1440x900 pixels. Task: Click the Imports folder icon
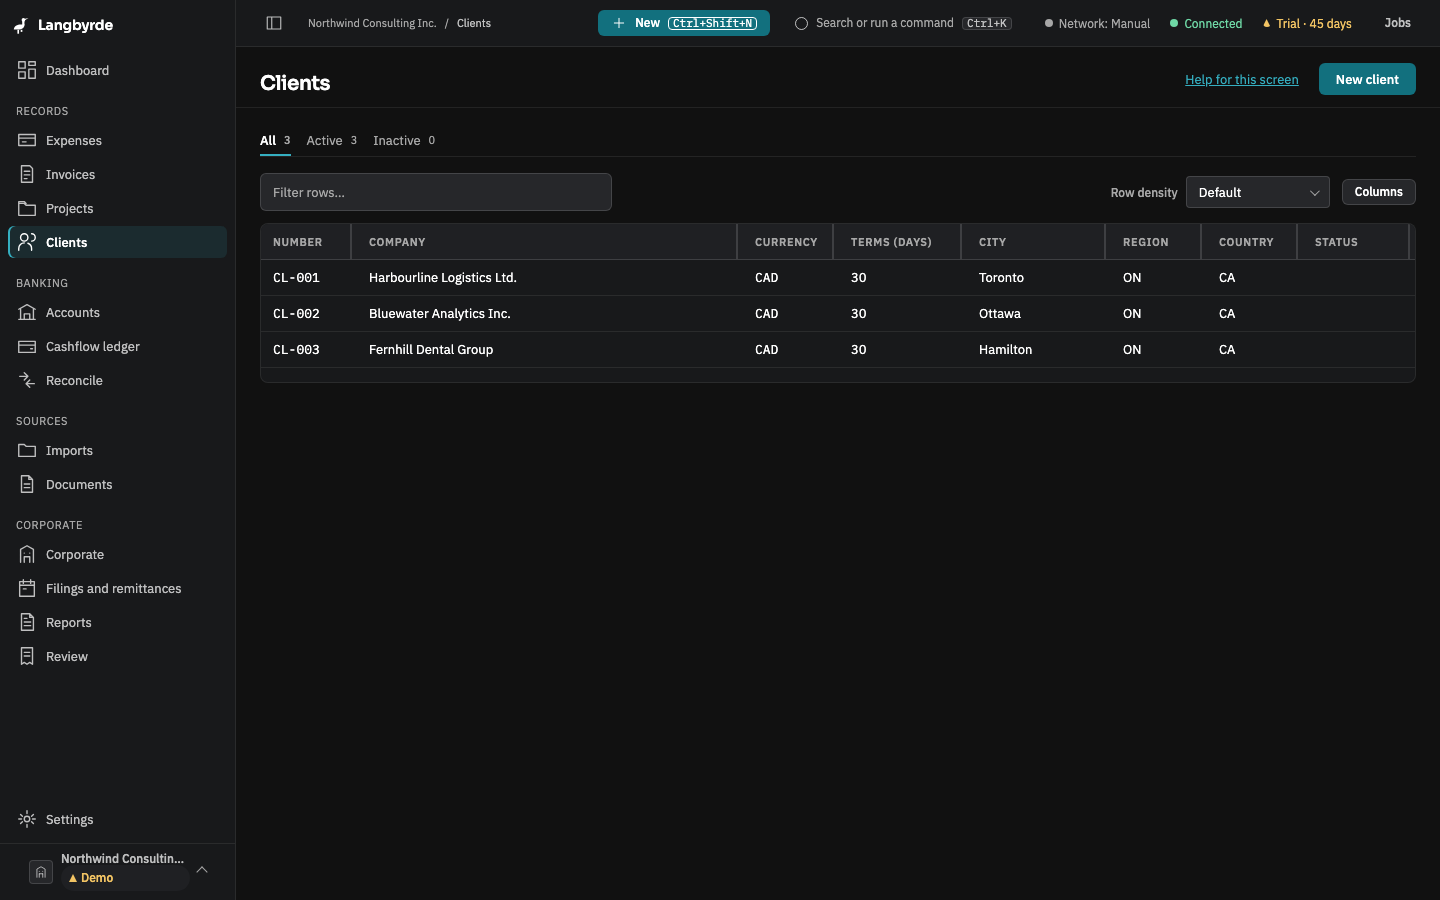[27, 450]
